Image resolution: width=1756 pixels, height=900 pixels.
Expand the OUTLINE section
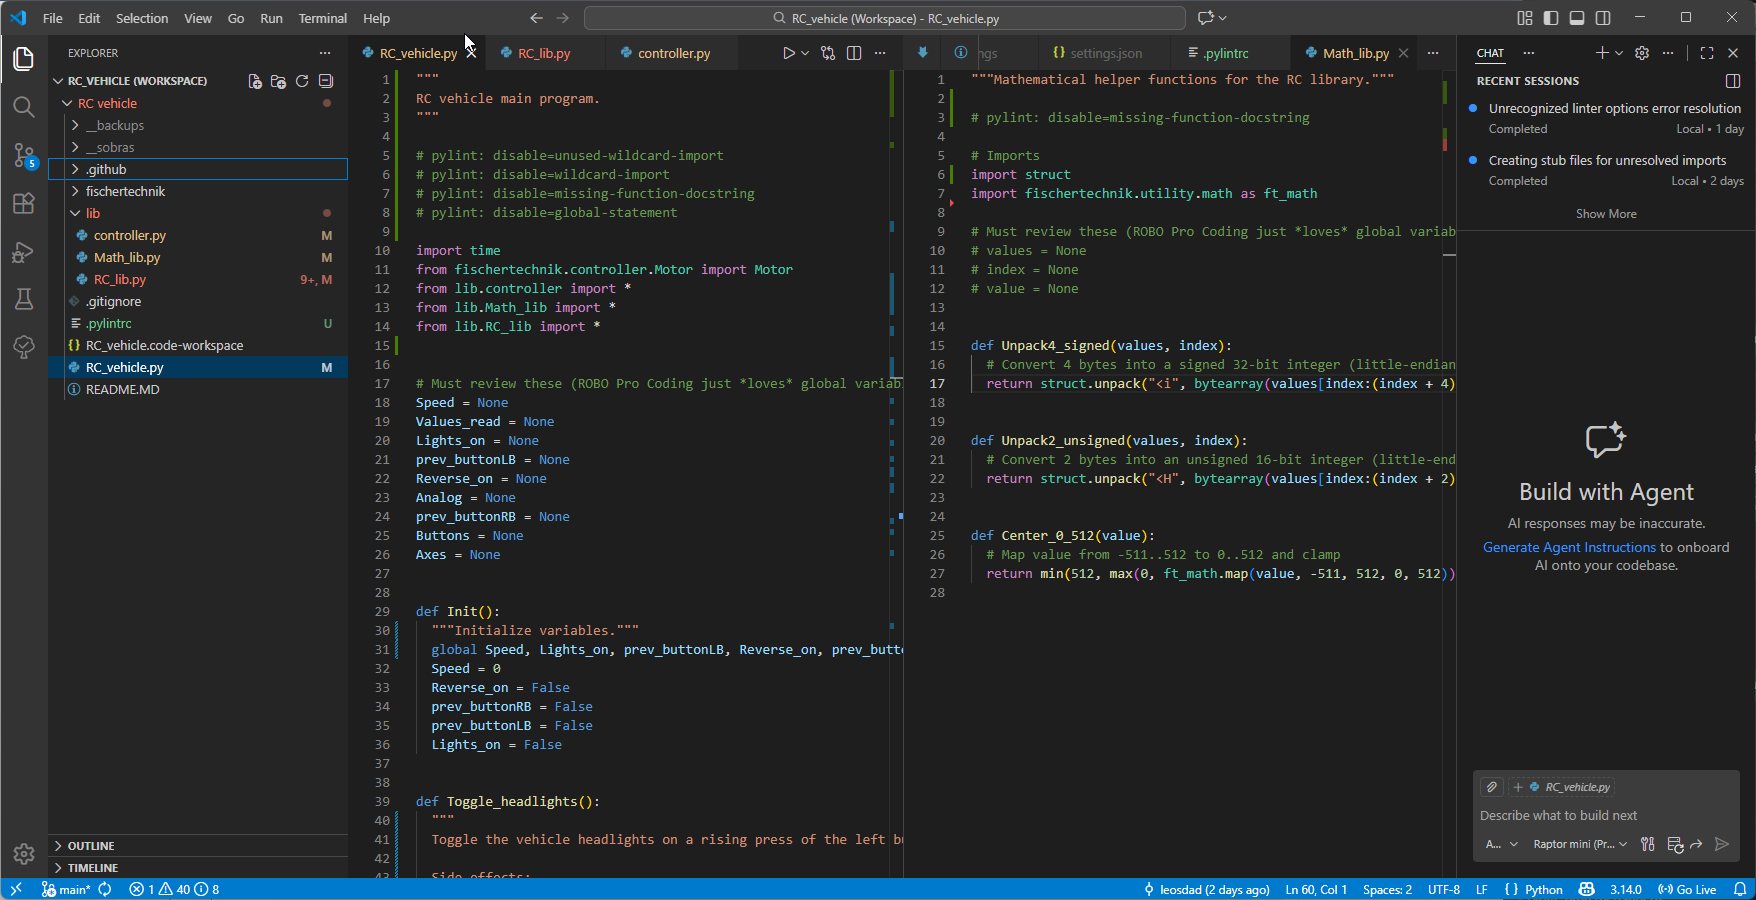[91, 846]
